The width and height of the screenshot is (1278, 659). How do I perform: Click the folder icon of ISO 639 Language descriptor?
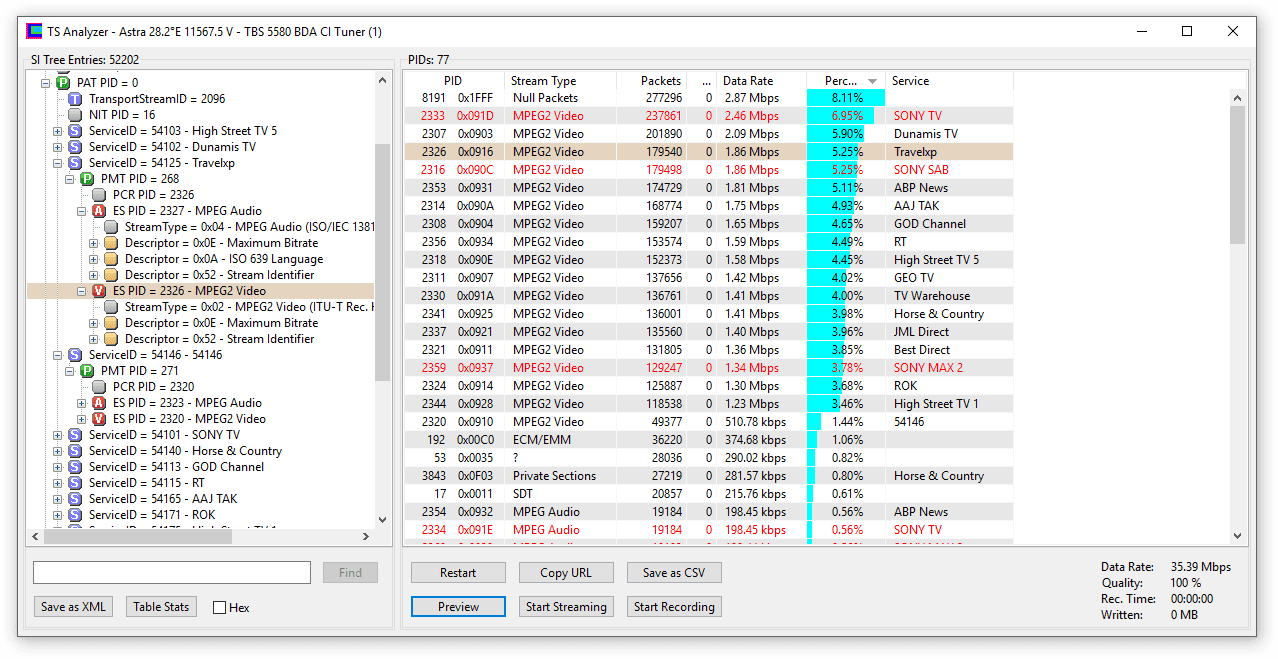111,259
